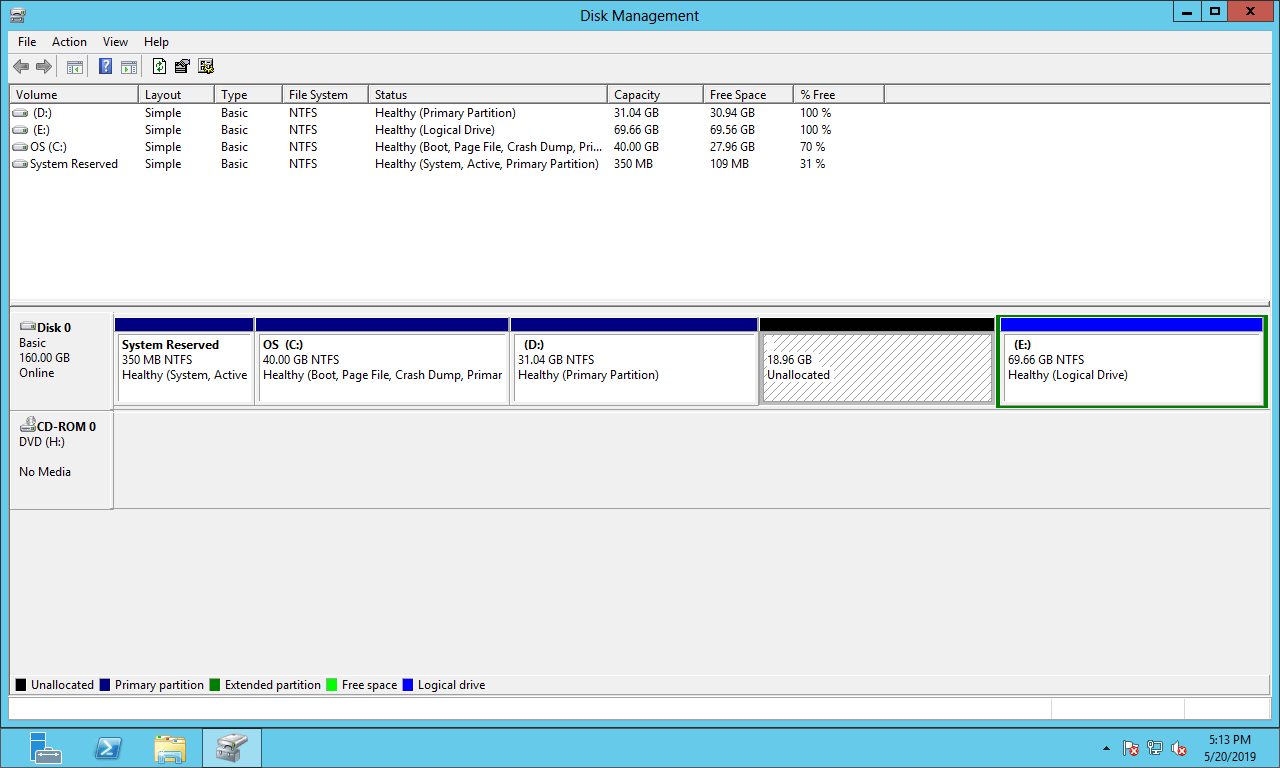Viewport: 1280px width, 768px height.
Task: Select the 18.96 GB Unallocated space block
Action: pos(877,367)
